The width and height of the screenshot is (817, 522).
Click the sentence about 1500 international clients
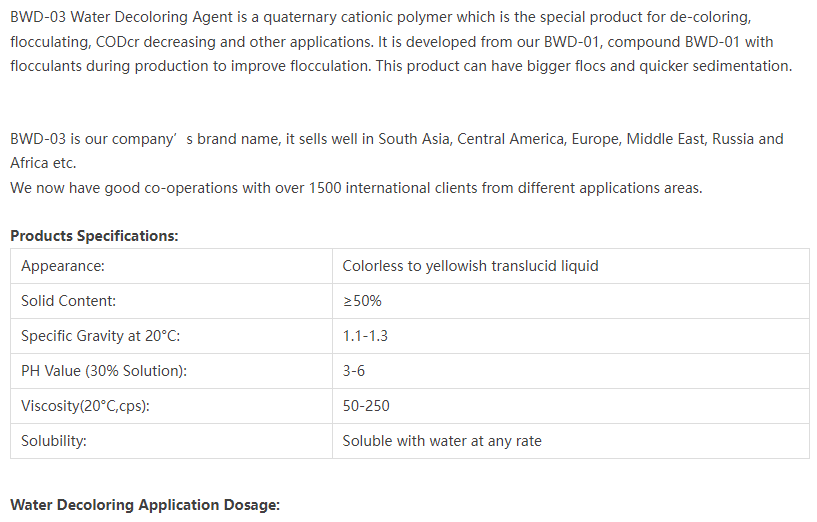click(x=356, y=187)
